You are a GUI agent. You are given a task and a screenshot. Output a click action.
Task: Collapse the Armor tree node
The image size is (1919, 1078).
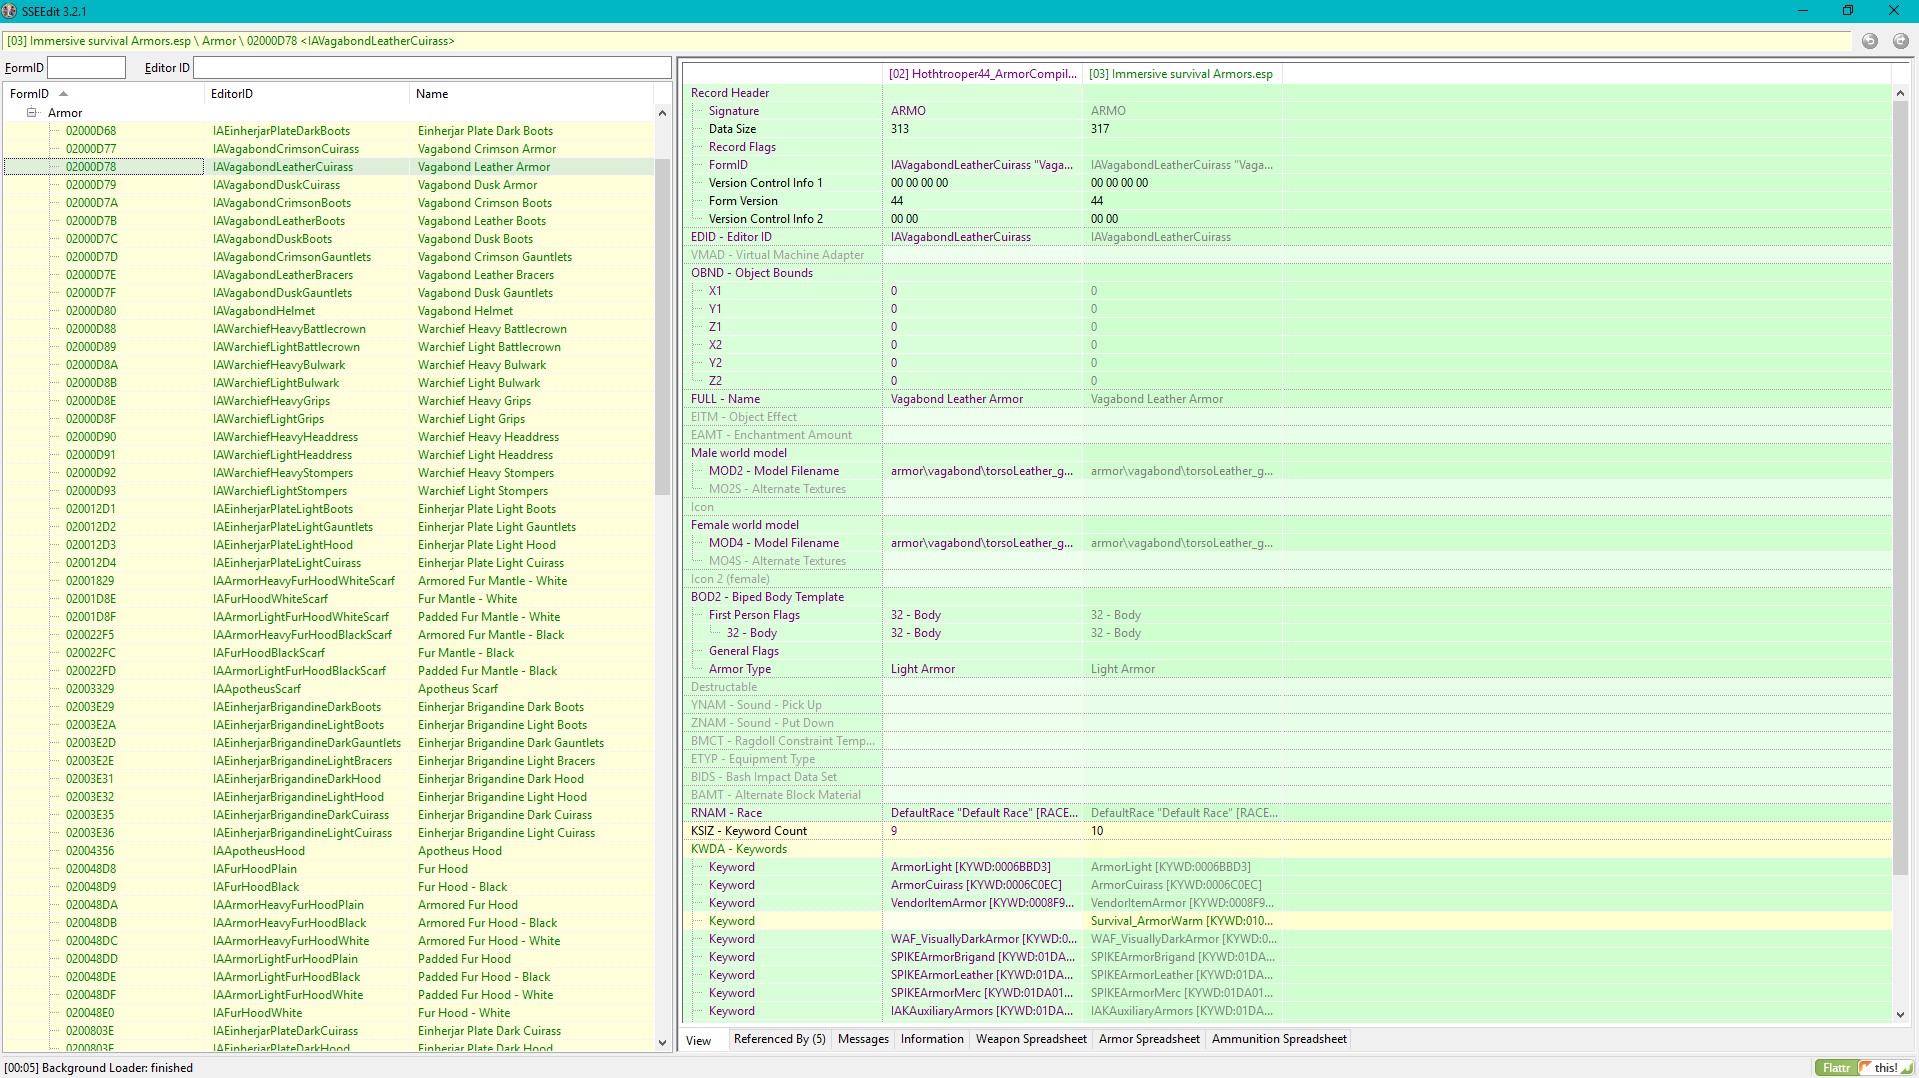pos(32,113)
